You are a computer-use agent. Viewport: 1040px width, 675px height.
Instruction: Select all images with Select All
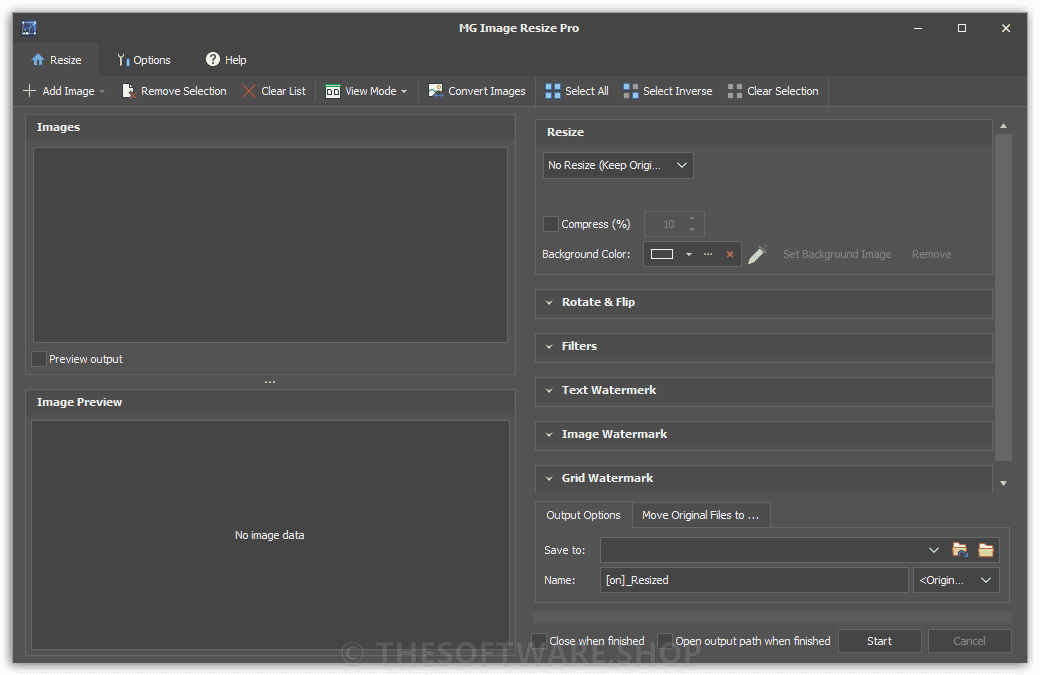pos(577,91)
